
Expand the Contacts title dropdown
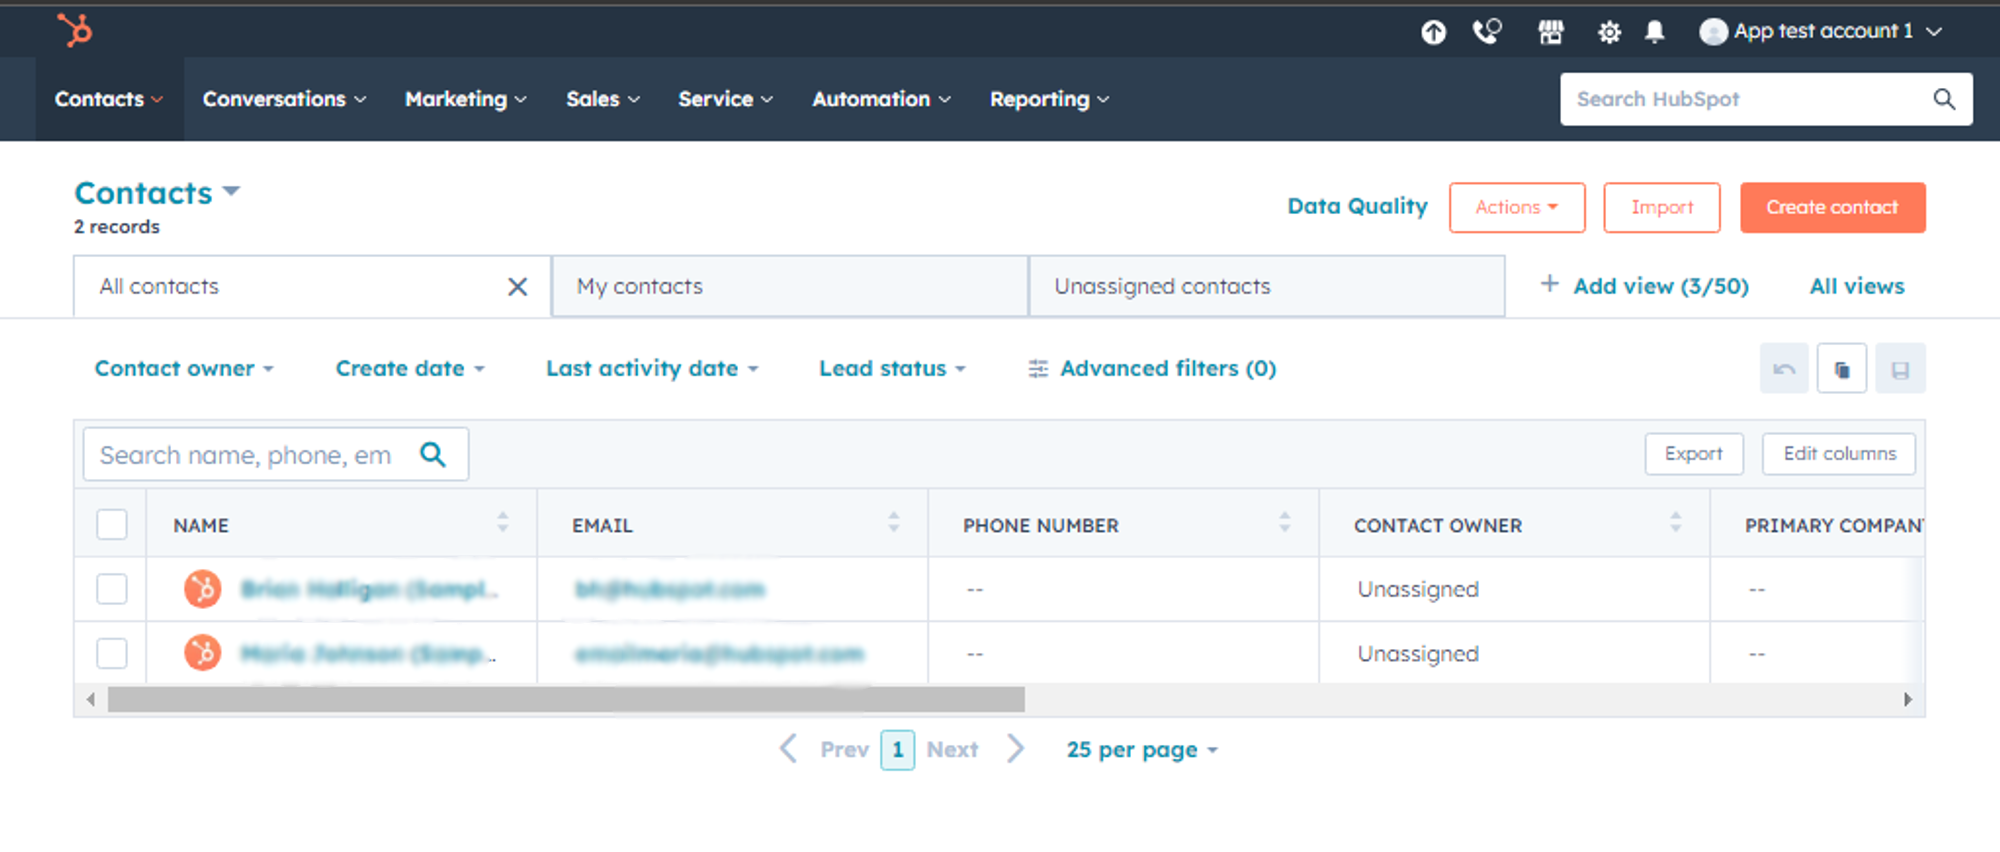[231, 191]
